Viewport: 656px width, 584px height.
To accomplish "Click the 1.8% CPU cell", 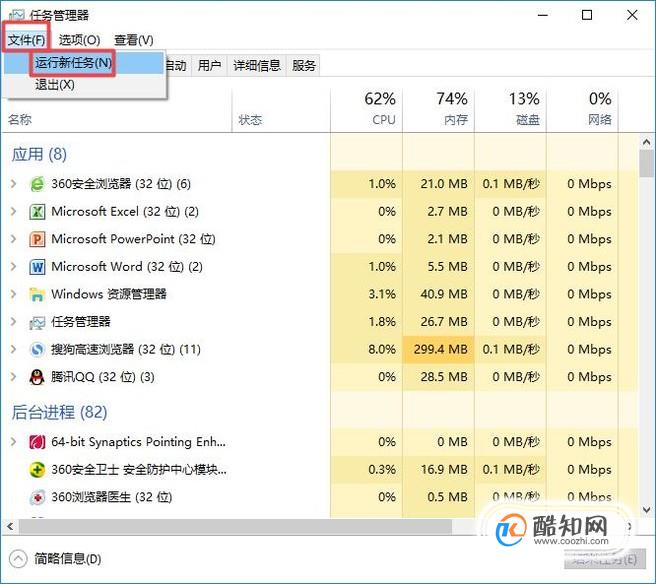I will (x=366, y=322).
